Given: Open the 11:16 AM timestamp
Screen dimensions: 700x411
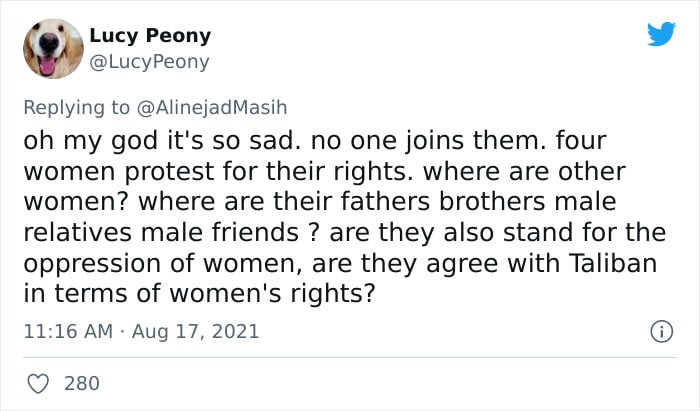Looking at the screenshot, I should pyautogui.click(x=68, y=332).
